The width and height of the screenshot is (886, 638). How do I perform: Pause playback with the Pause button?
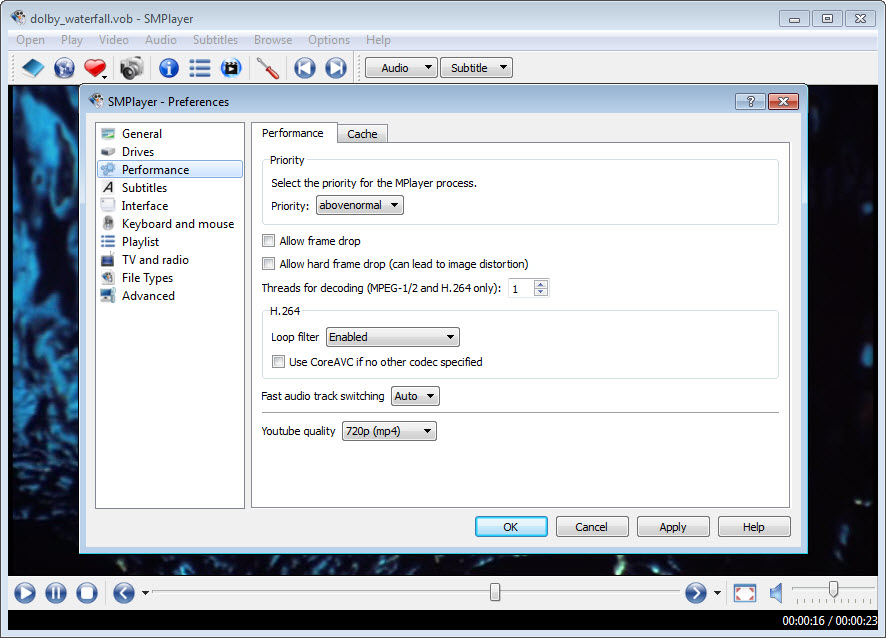[x=55, y=593]
